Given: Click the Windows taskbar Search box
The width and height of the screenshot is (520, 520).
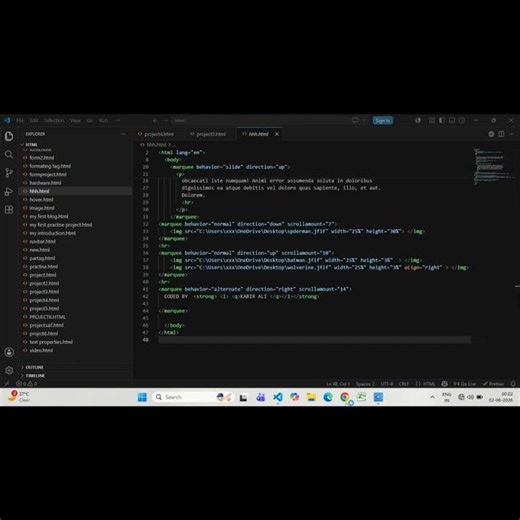Looking at the screenshot, I should point(193,397).
